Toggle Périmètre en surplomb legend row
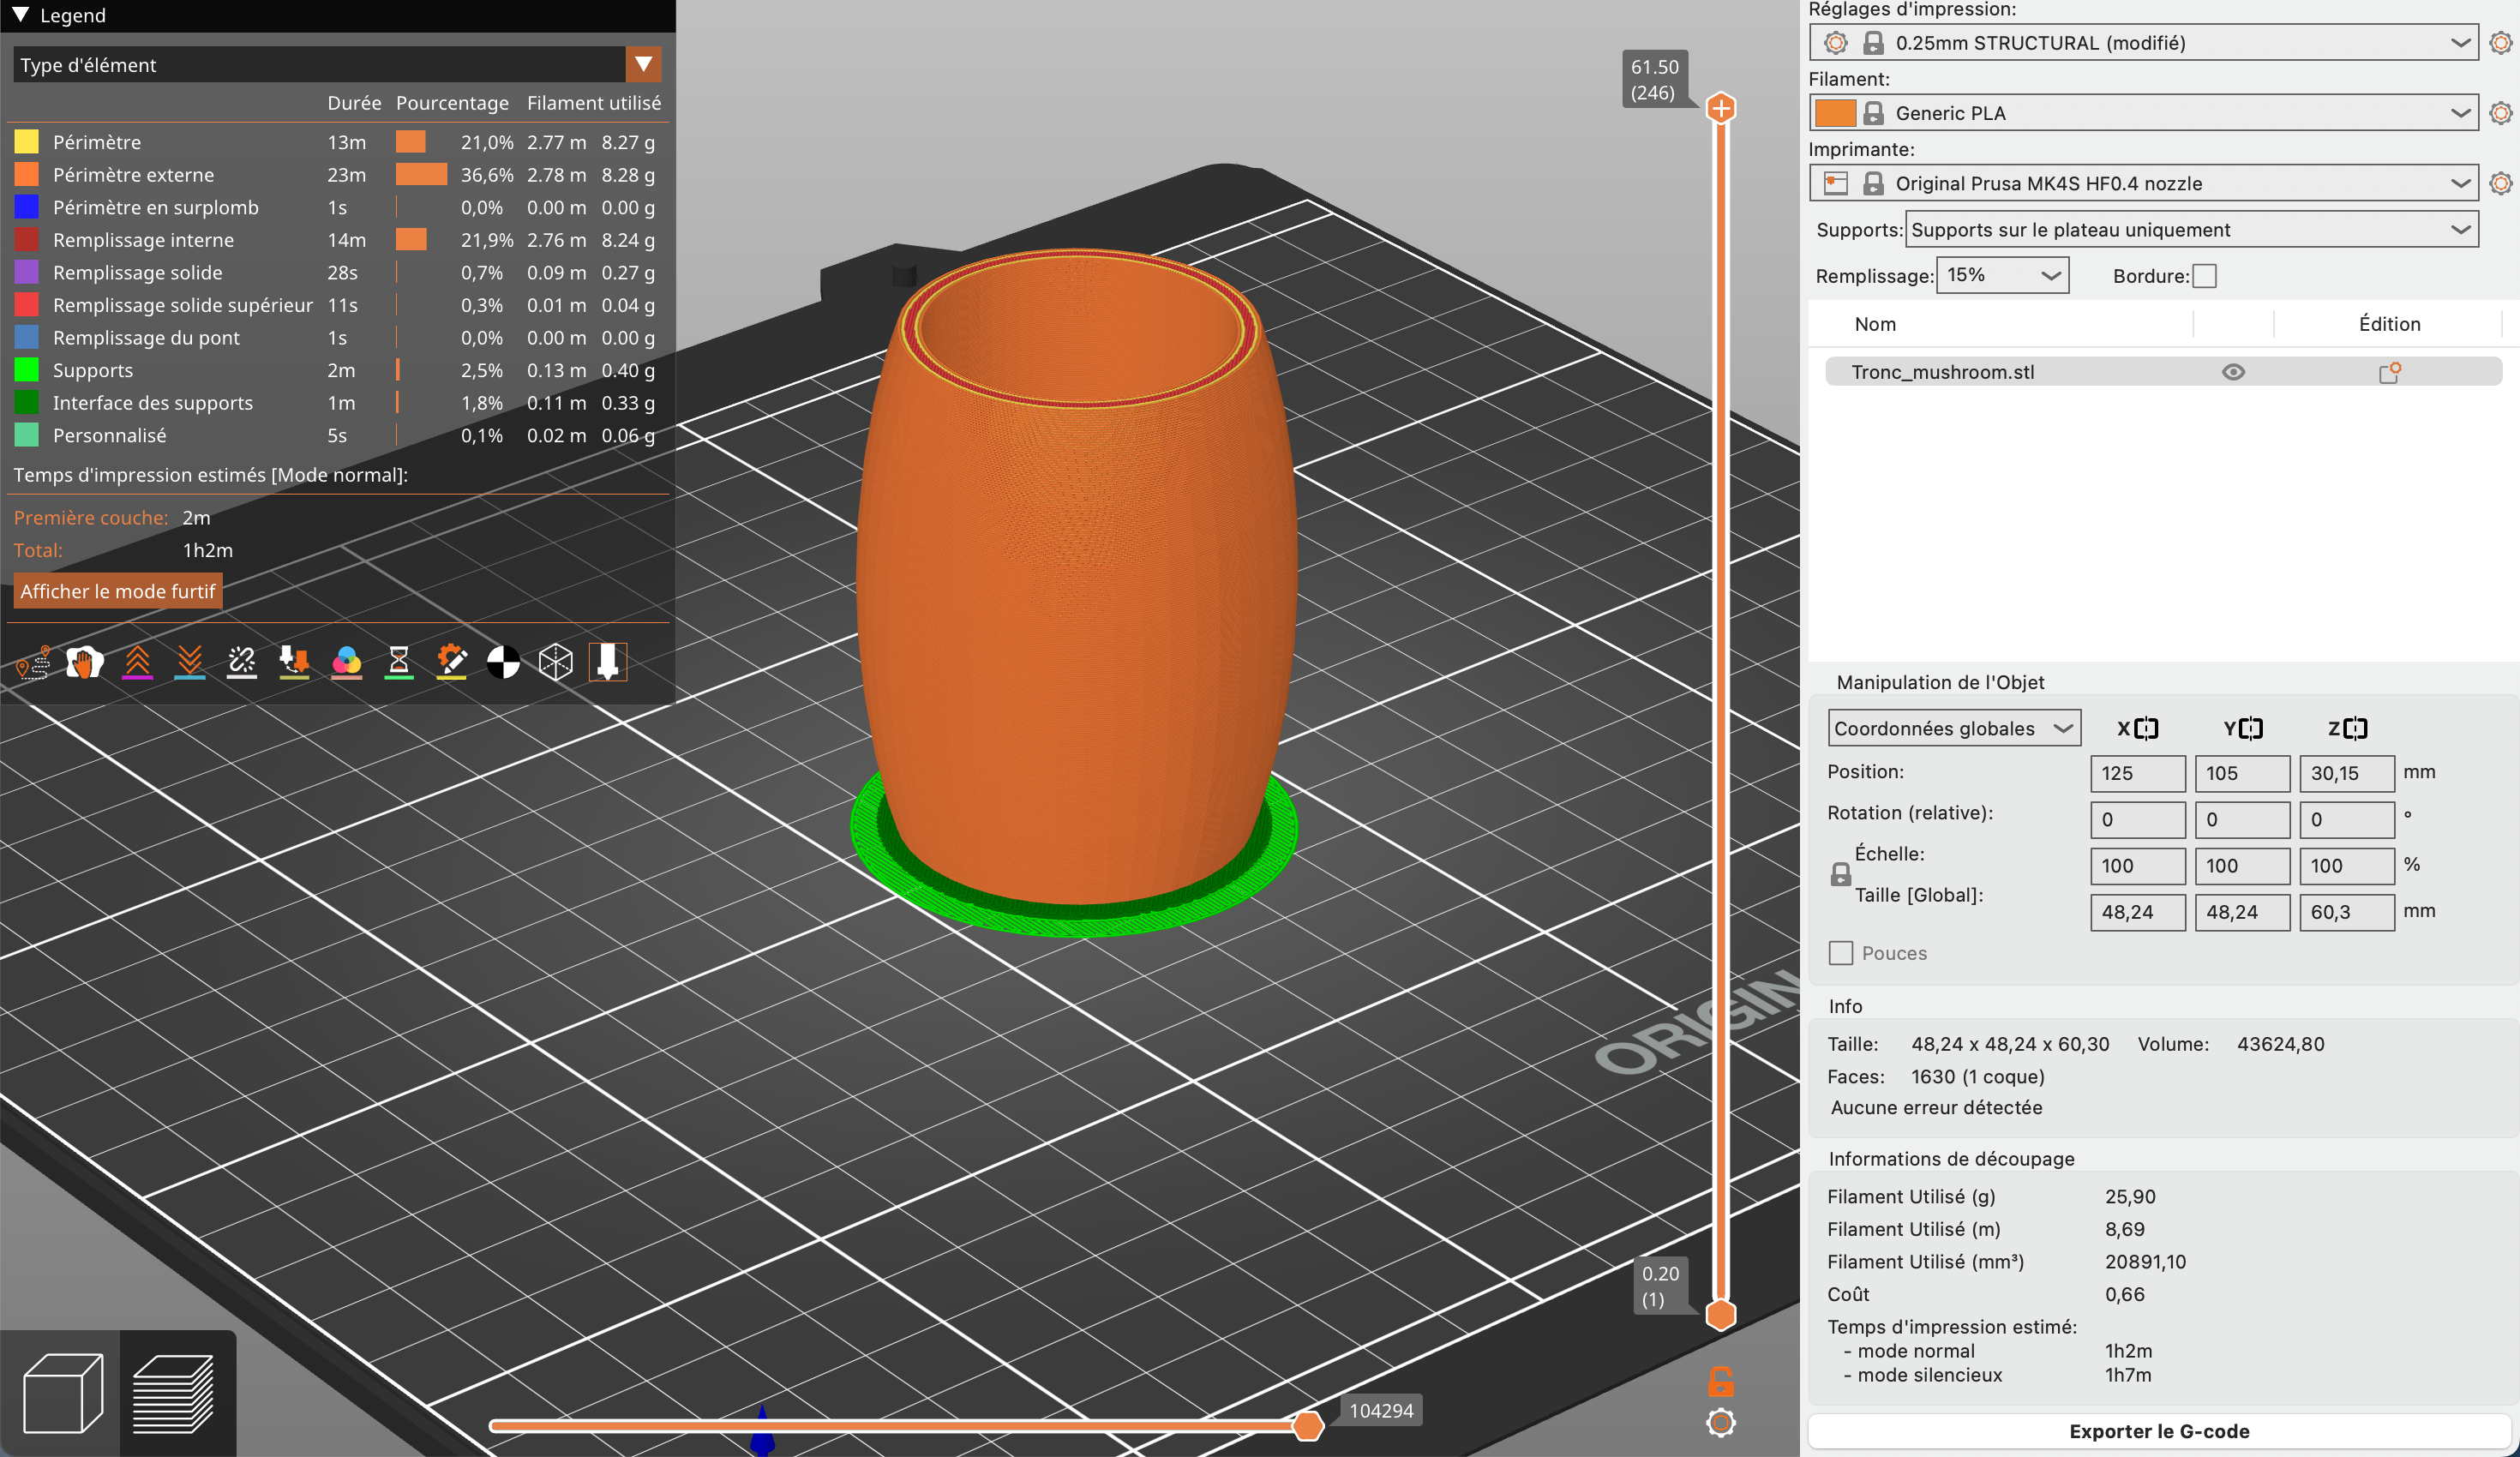2520x1457 pixels. click(x=335, y=208)
